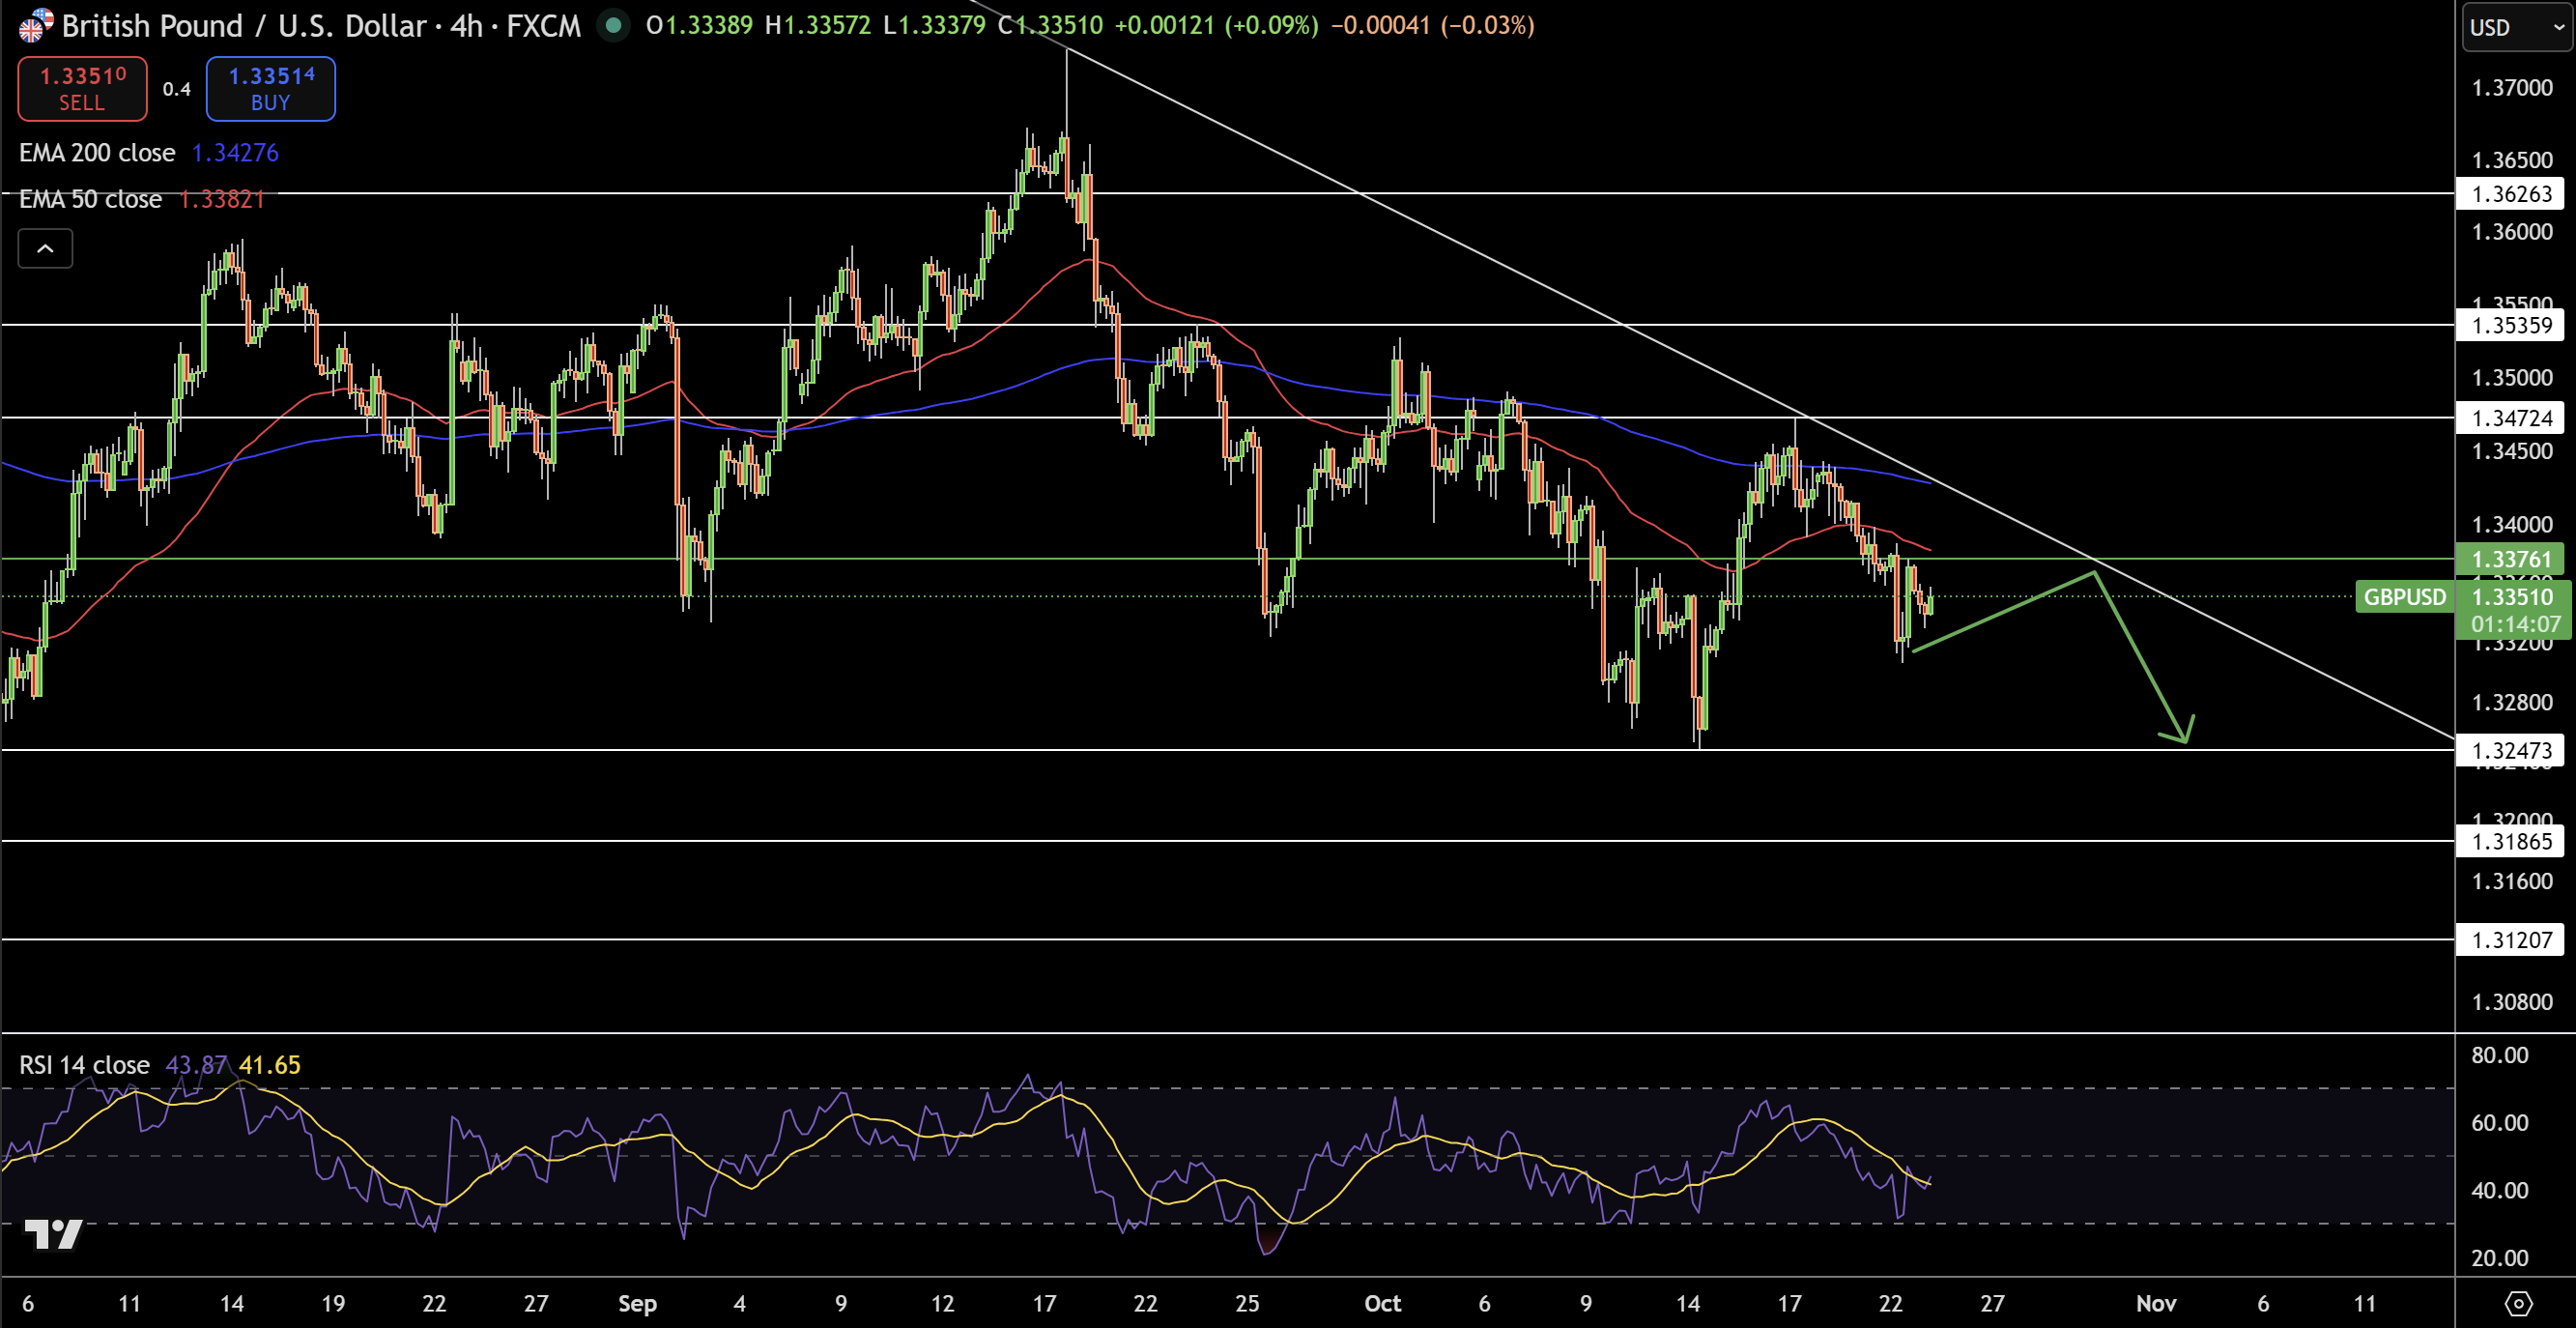The image size is (2576, 1328).
Task: Open chart settings gear icon
Action: click(2517, 1303)
